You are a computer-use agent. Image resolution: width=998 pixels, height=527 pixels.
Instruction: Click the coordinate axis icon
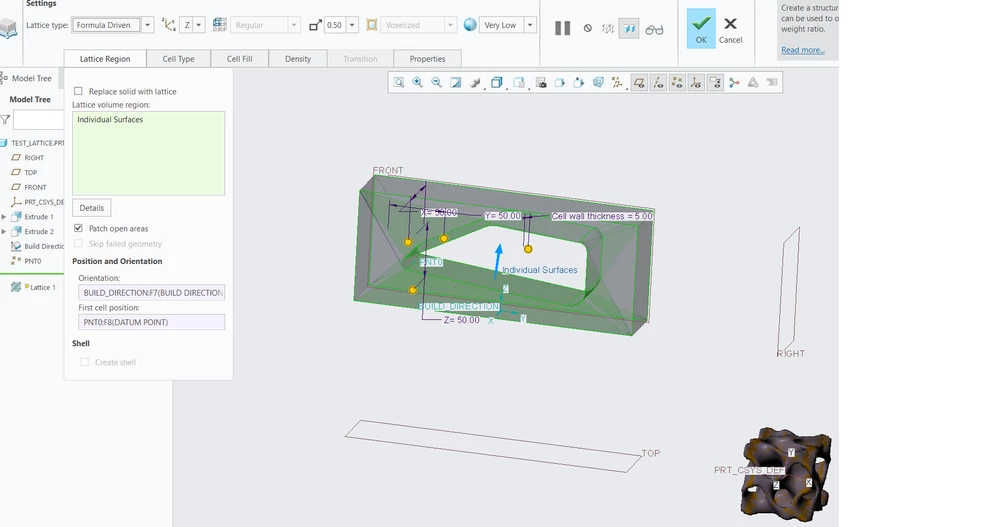tap(169, 25)
